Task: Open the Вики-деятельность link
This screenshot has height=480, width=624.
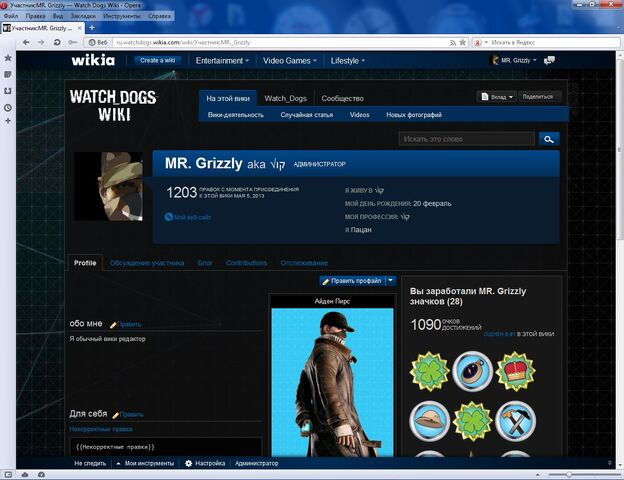Action: coord(236,115)
